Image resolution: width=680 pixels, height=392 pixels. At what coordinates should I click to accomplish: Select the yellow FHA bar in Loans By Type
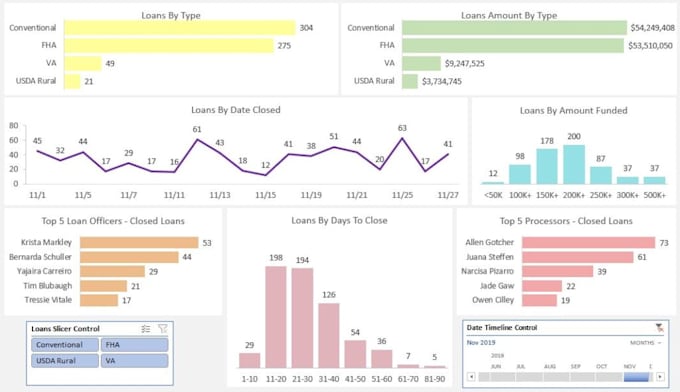coord(169,46)
